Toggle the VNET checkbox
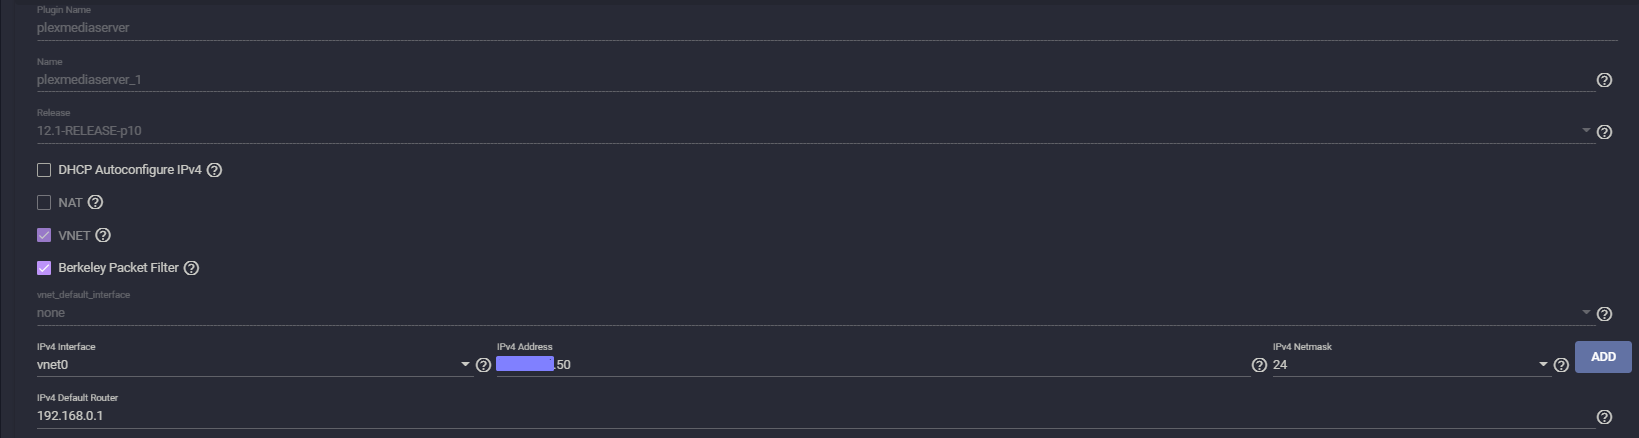The height and width of the screenshot is (438, 1639). click(44, 235)
